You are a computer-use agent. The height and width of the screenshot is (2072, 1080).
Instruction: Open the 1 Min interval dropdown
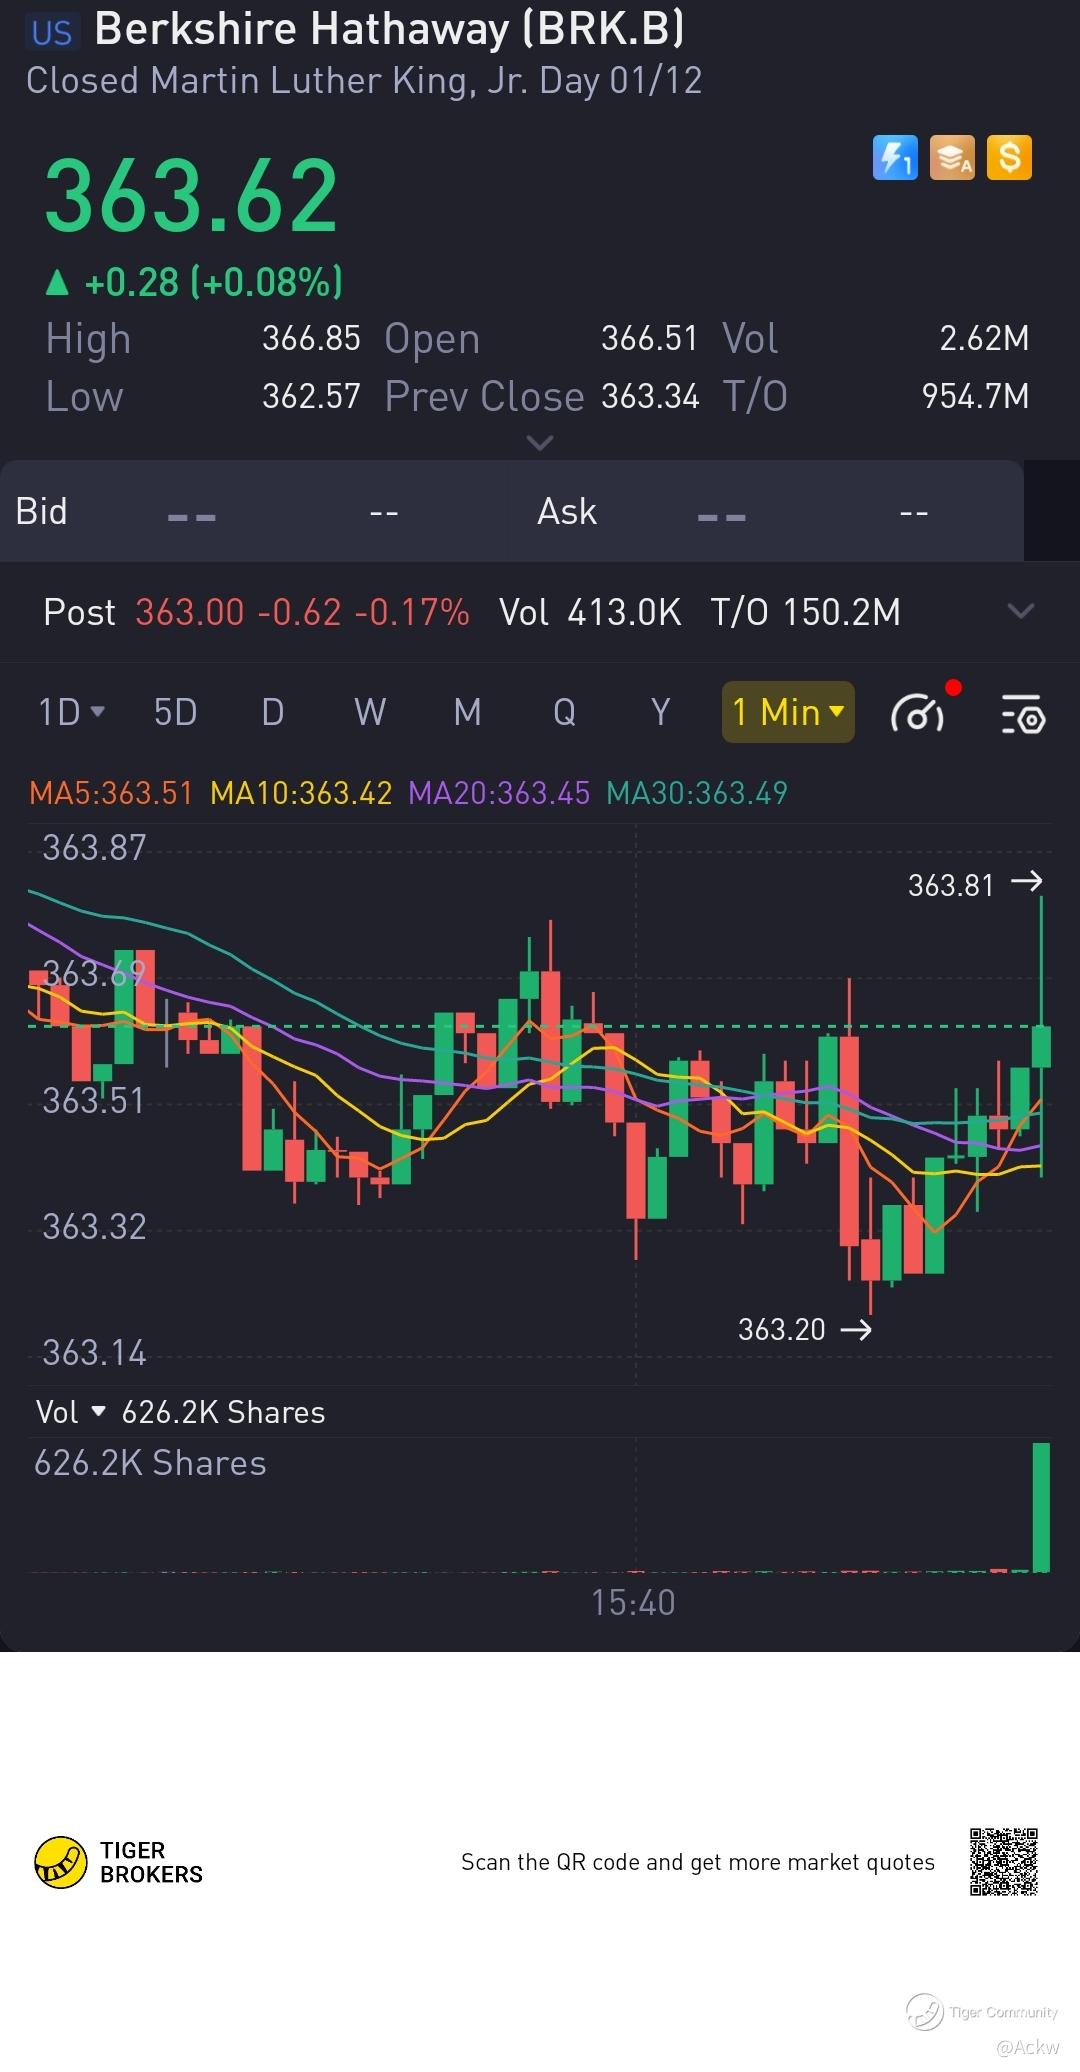pos(788,712)
